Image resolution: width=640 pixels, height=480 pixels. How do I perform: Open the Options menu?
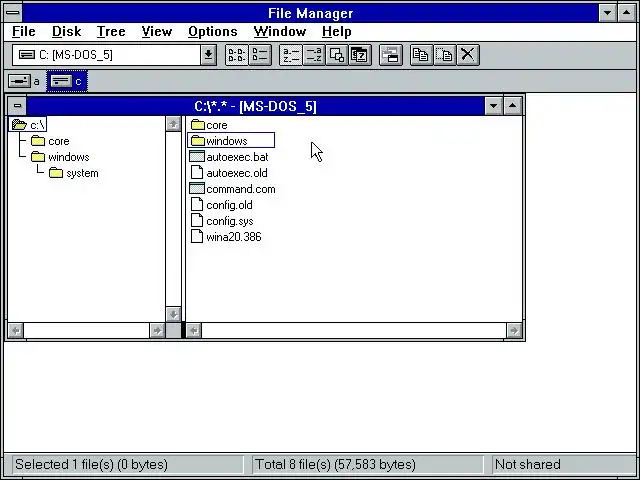213,31
